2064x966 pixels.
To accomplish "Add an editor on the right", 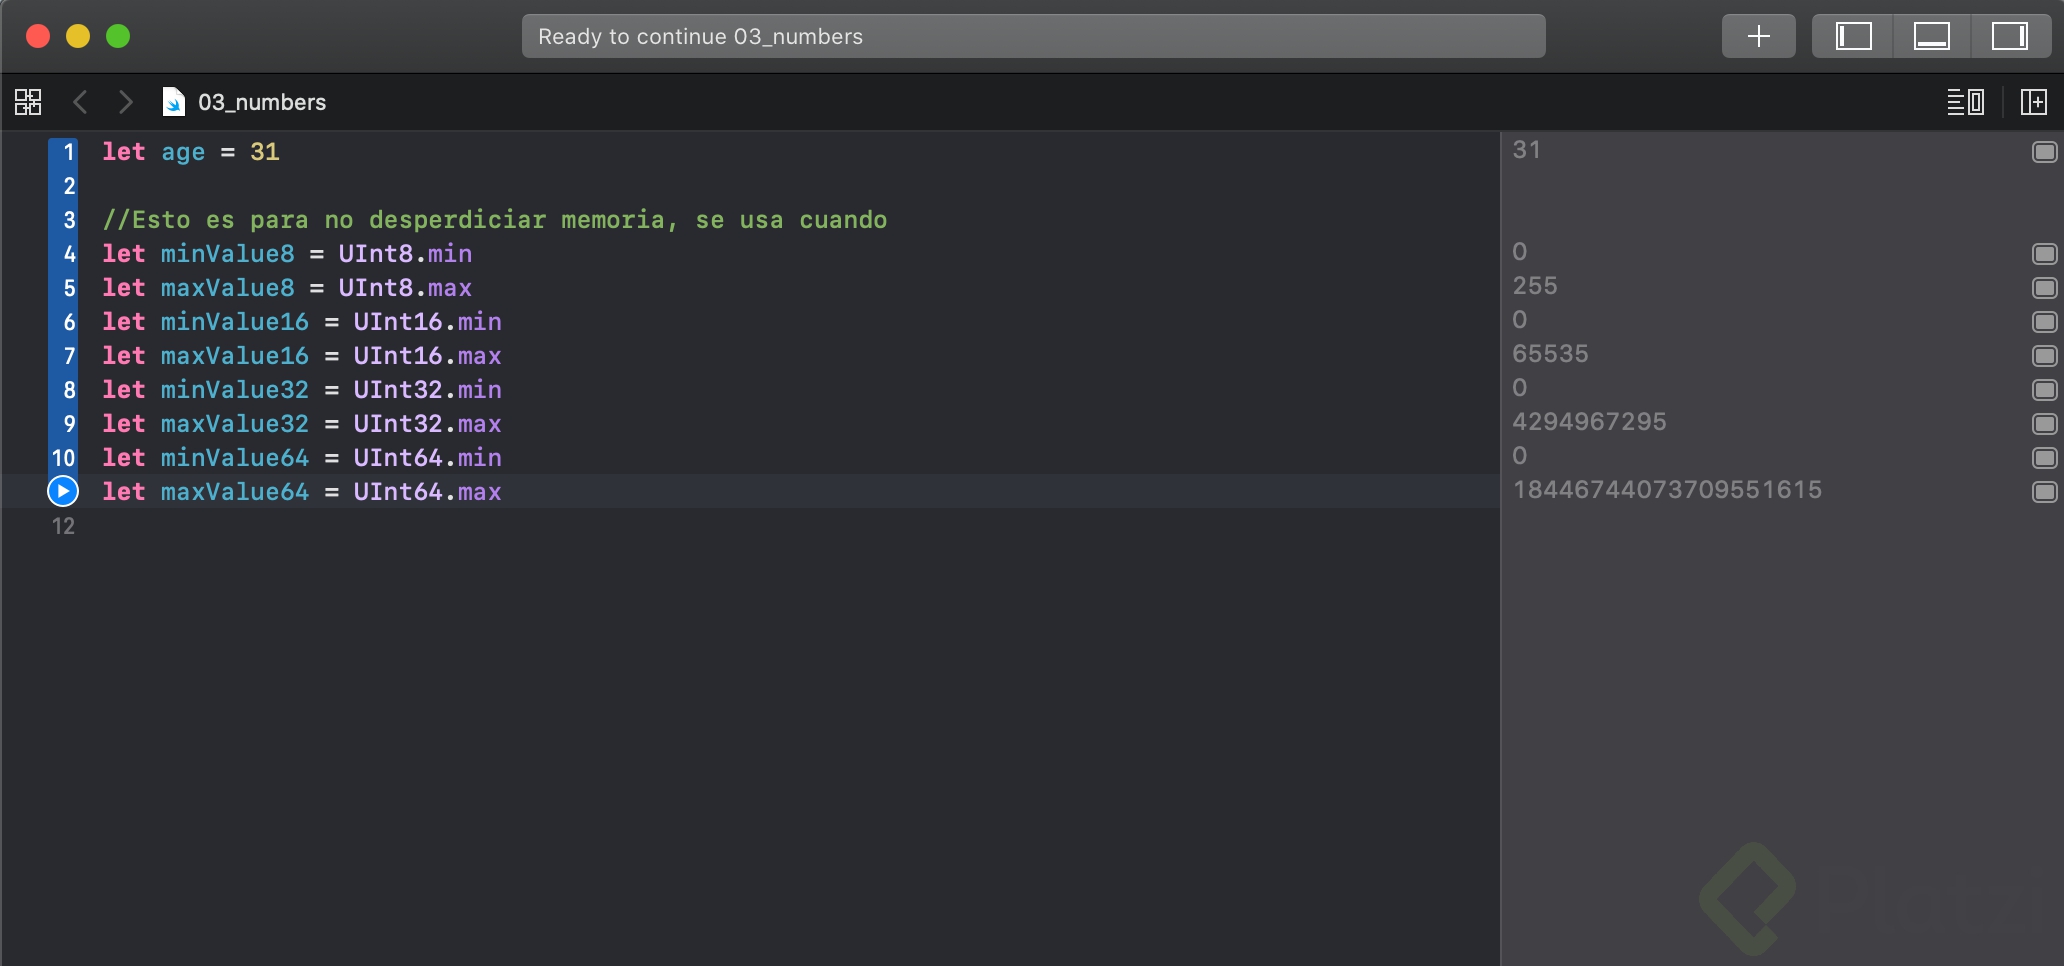I will pos(2034,102).
